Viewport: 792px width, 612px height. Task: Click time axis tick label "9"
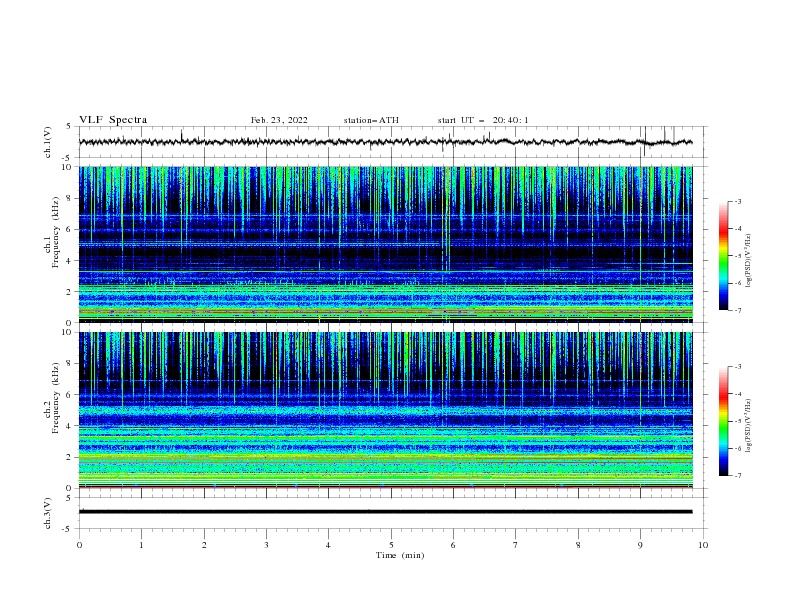tap(640, 545)
